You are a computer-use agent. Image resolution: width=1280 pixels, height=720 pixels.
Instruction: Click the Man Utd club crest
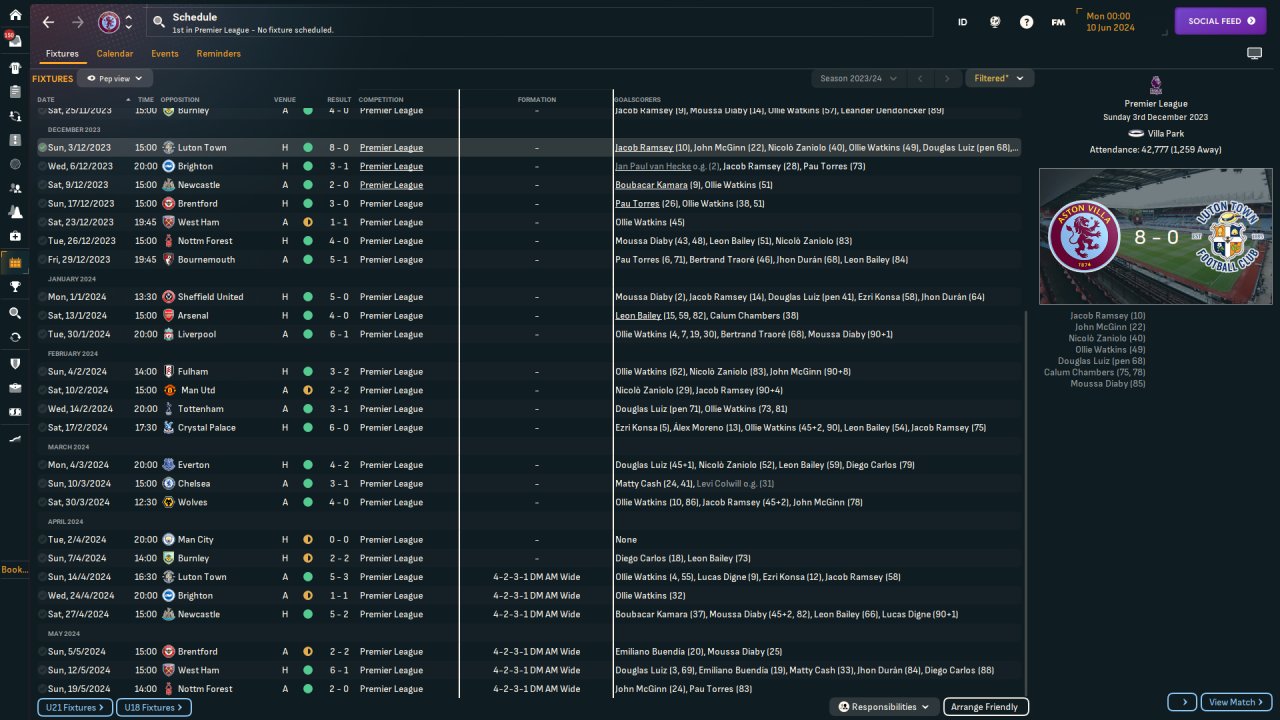click(x=169, y=390)
